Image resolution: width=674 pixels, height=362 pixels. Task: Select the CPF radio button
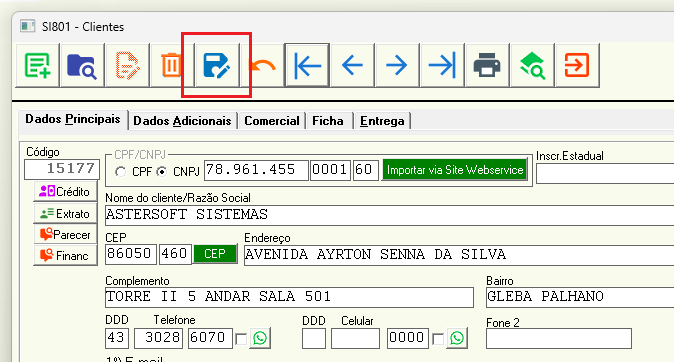(121, 172)
